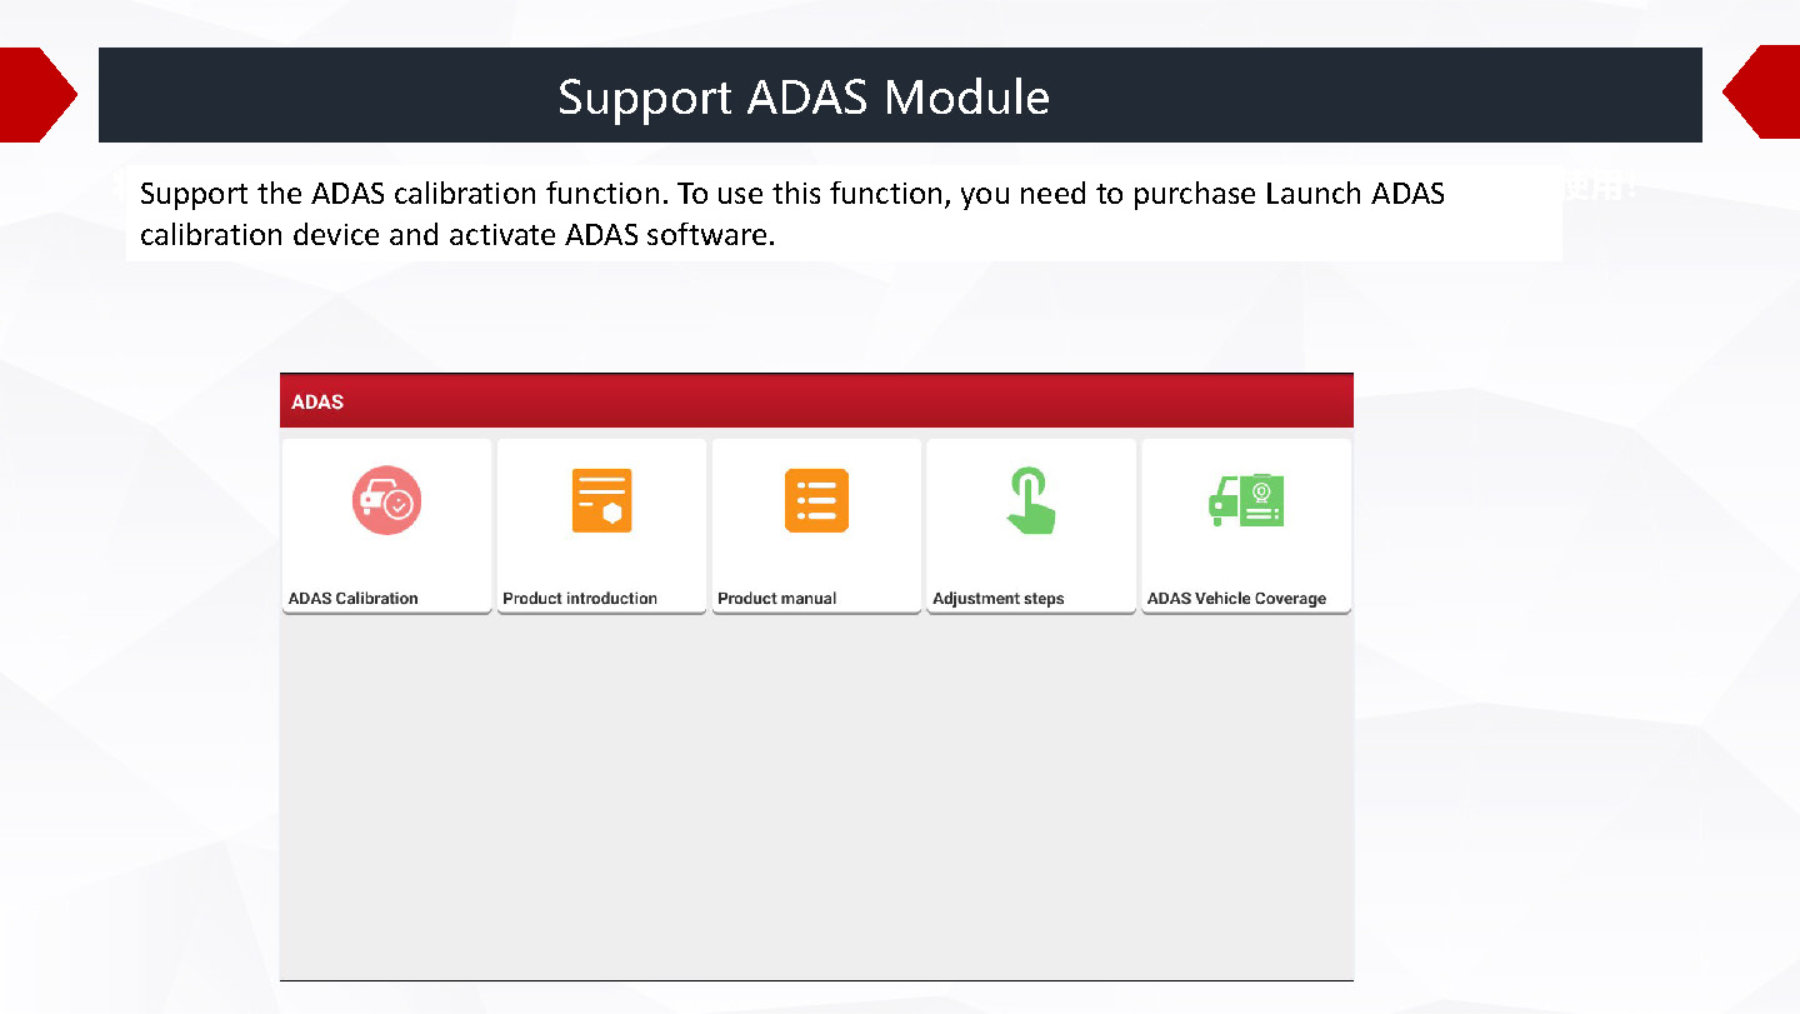Select the ADAS Vehicle Coverage label
This screenshot has height=1014, width=1800.
tap(1237, 598)
